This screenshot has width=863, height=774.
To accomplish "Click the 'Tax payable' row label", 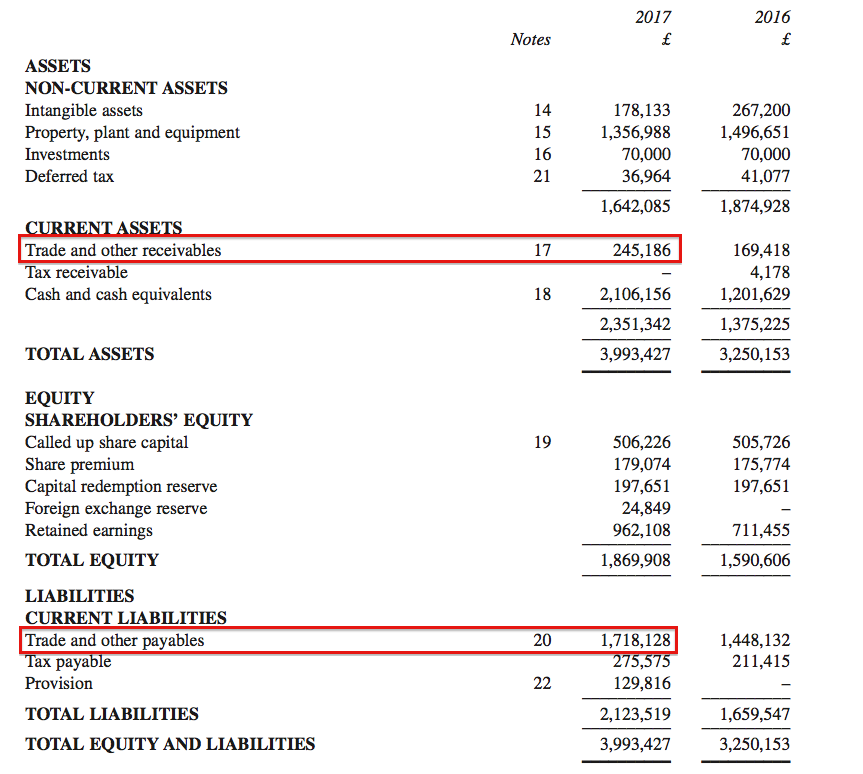I will point(68,662).
